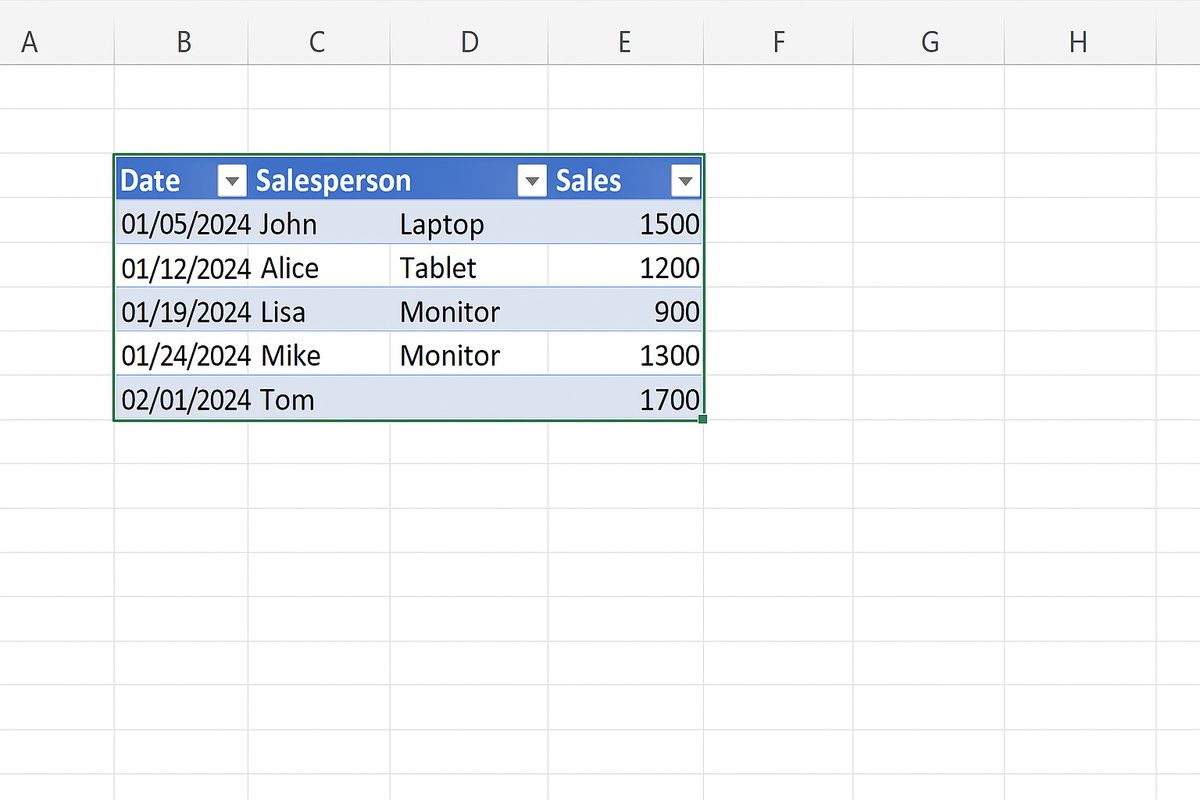The height and width of the screenshot is (800, 1200).
Task: Select column C header
Action: tap(318, 42)
